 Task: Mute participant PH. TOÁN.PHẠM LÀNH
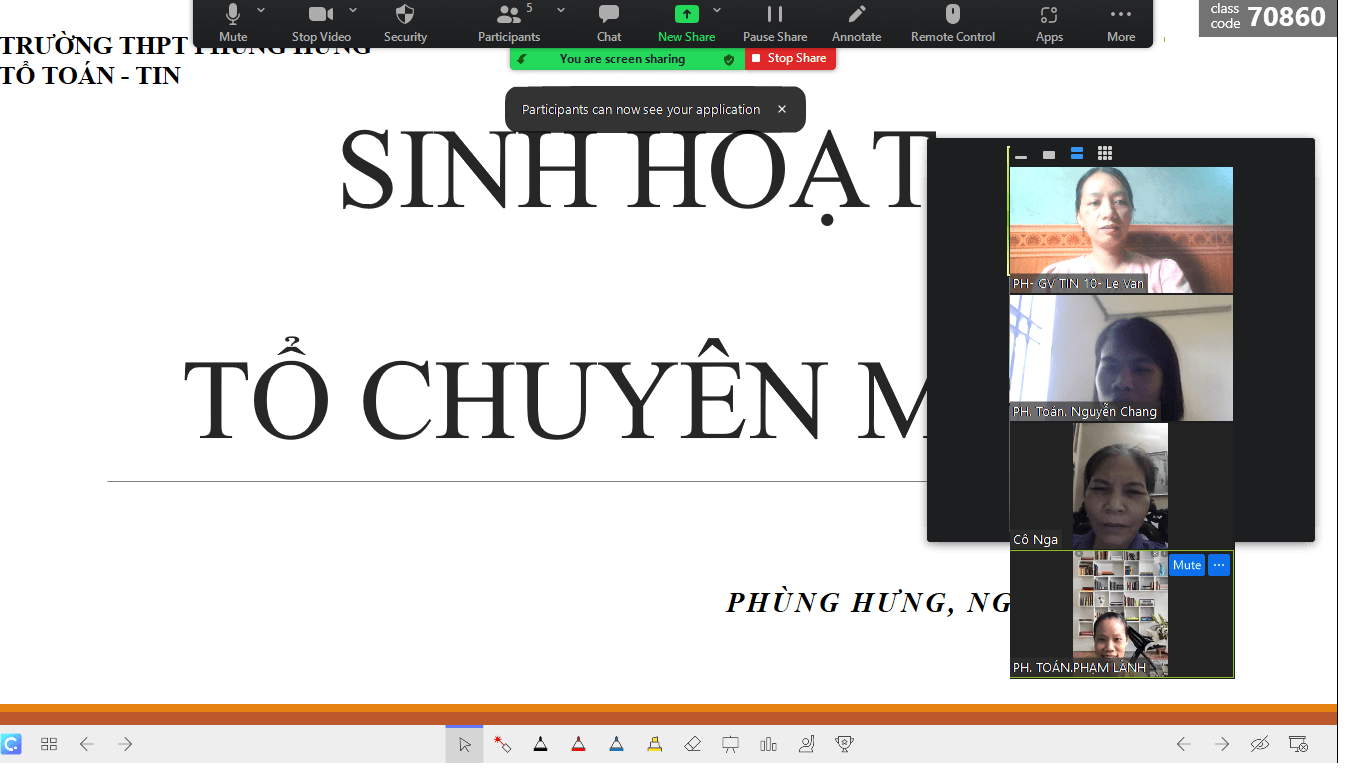(x=1187, y=565)
